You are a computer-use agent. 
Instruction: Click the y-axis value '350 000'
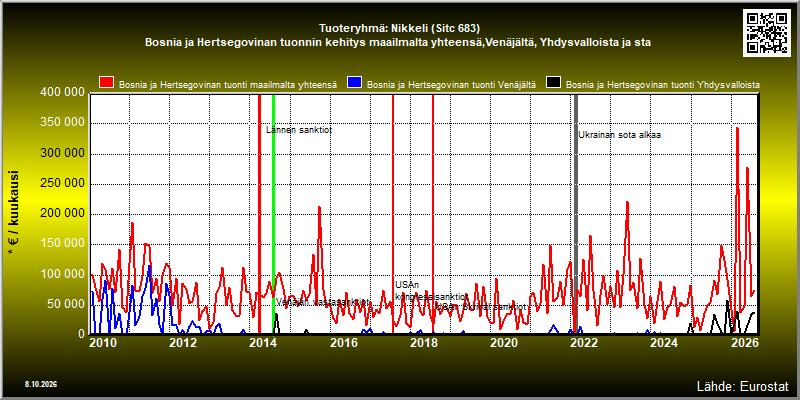tap(63, 123)
